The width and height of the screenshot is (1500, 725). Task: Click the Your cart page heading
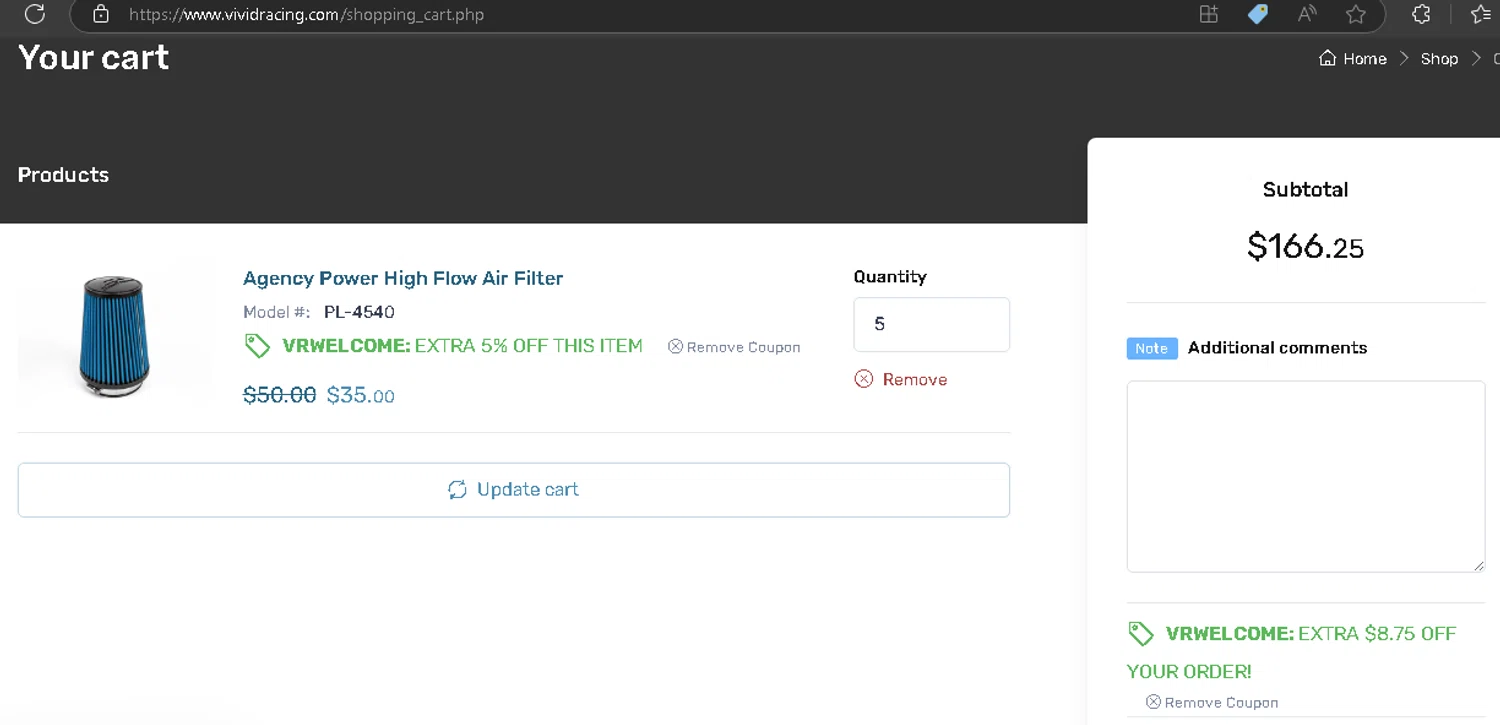click(x=93, y=58)
